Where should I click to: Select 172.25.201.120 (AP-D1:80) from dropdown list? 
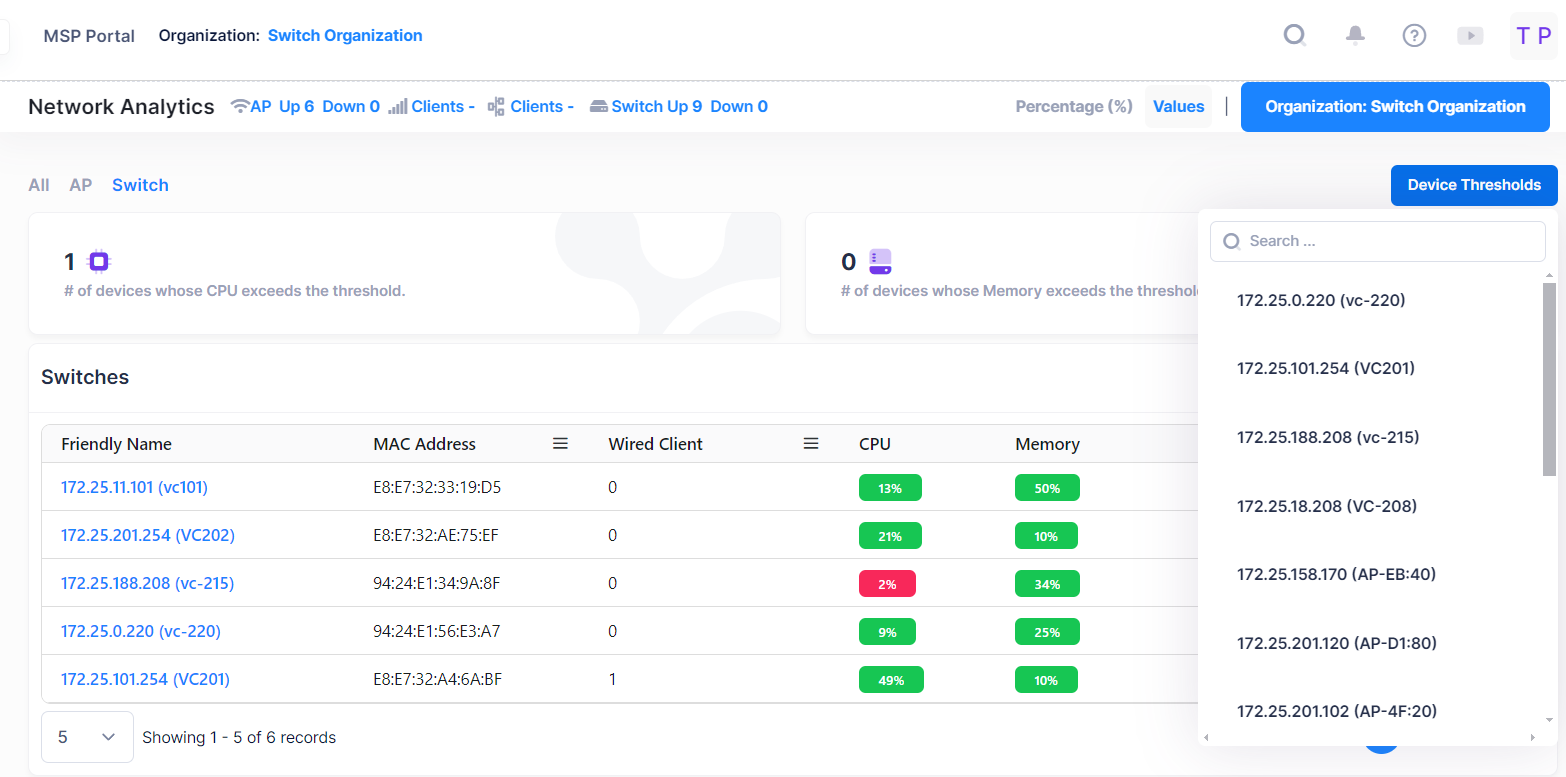click(x=1337, y=643)
